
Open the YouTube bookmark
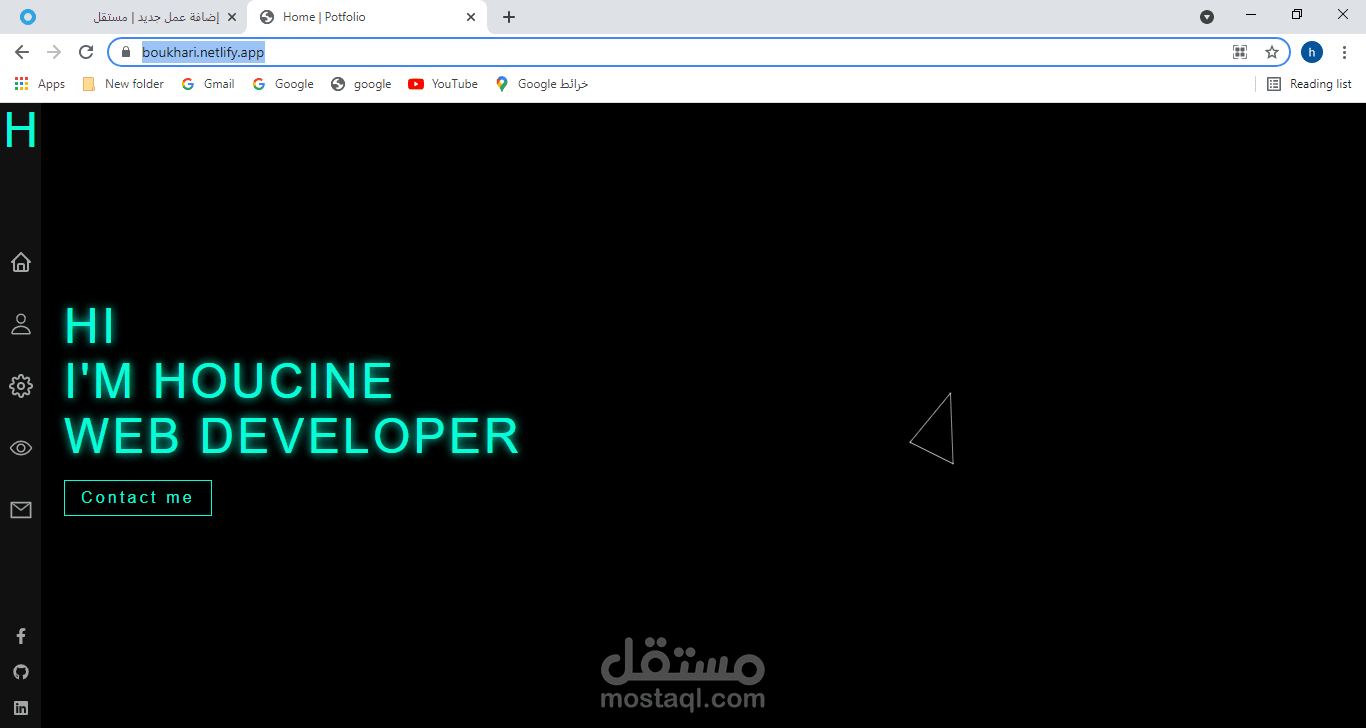click(x=442, y=84)
